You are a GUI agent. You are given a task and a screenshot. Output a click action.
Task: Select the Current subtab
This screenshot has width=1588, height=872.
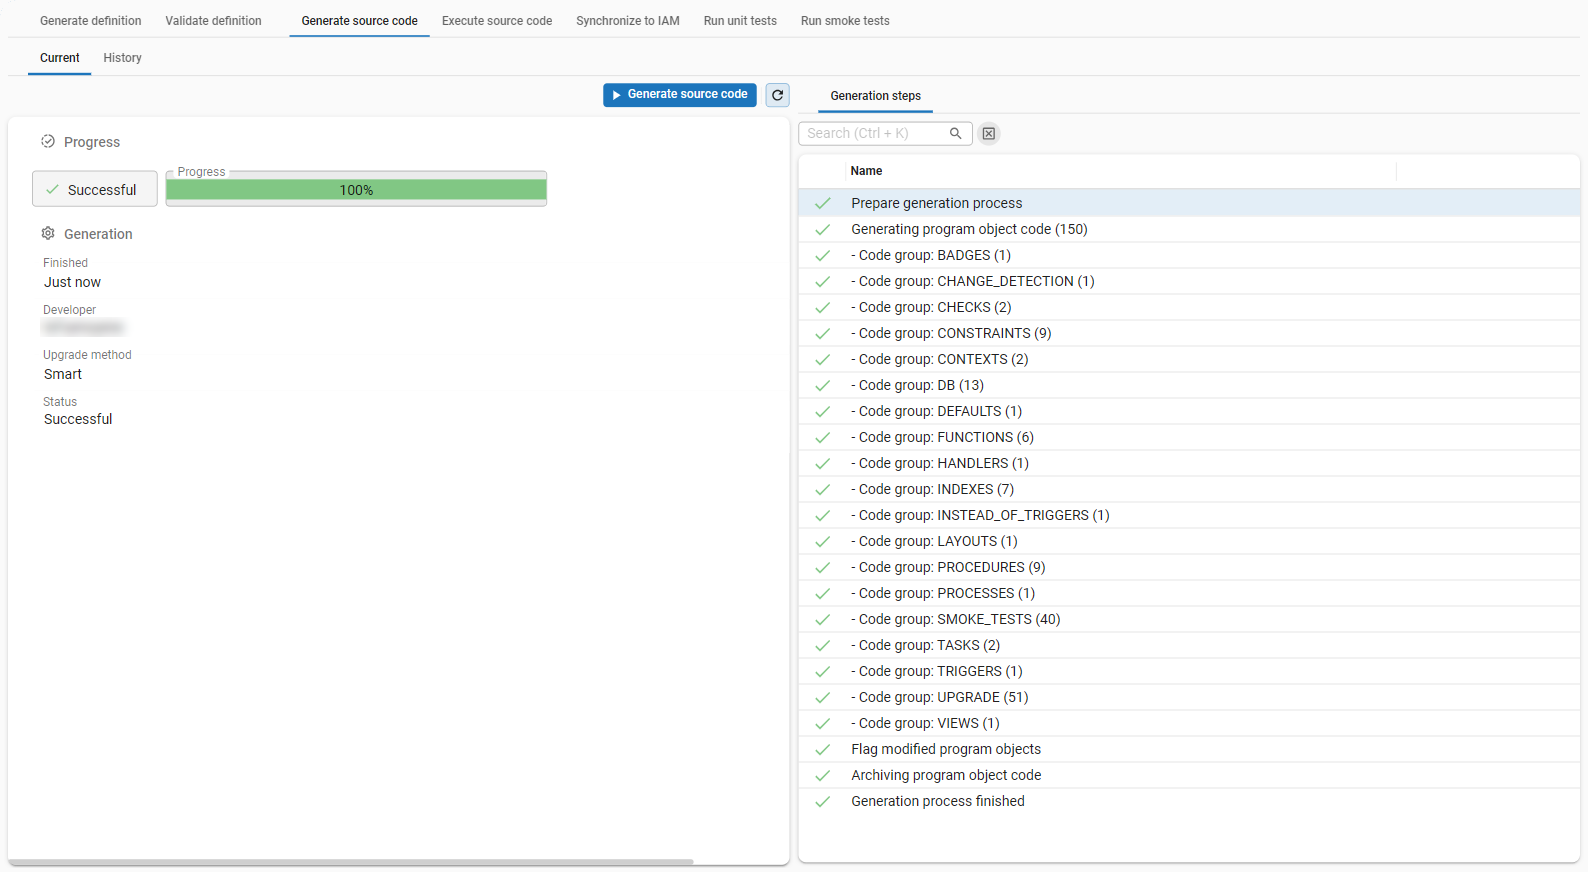[x=60, y=58]
